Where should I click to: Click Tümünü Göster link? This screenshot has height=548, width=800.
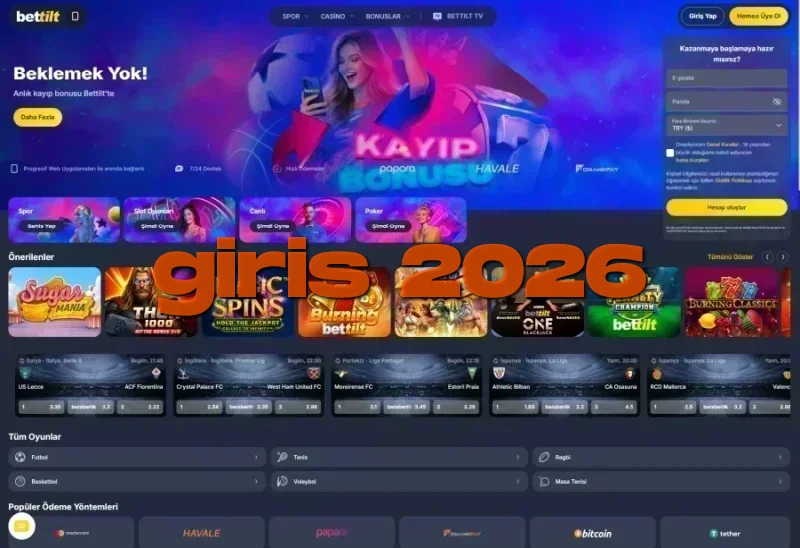pyautogui.click(x=730, y=257)
